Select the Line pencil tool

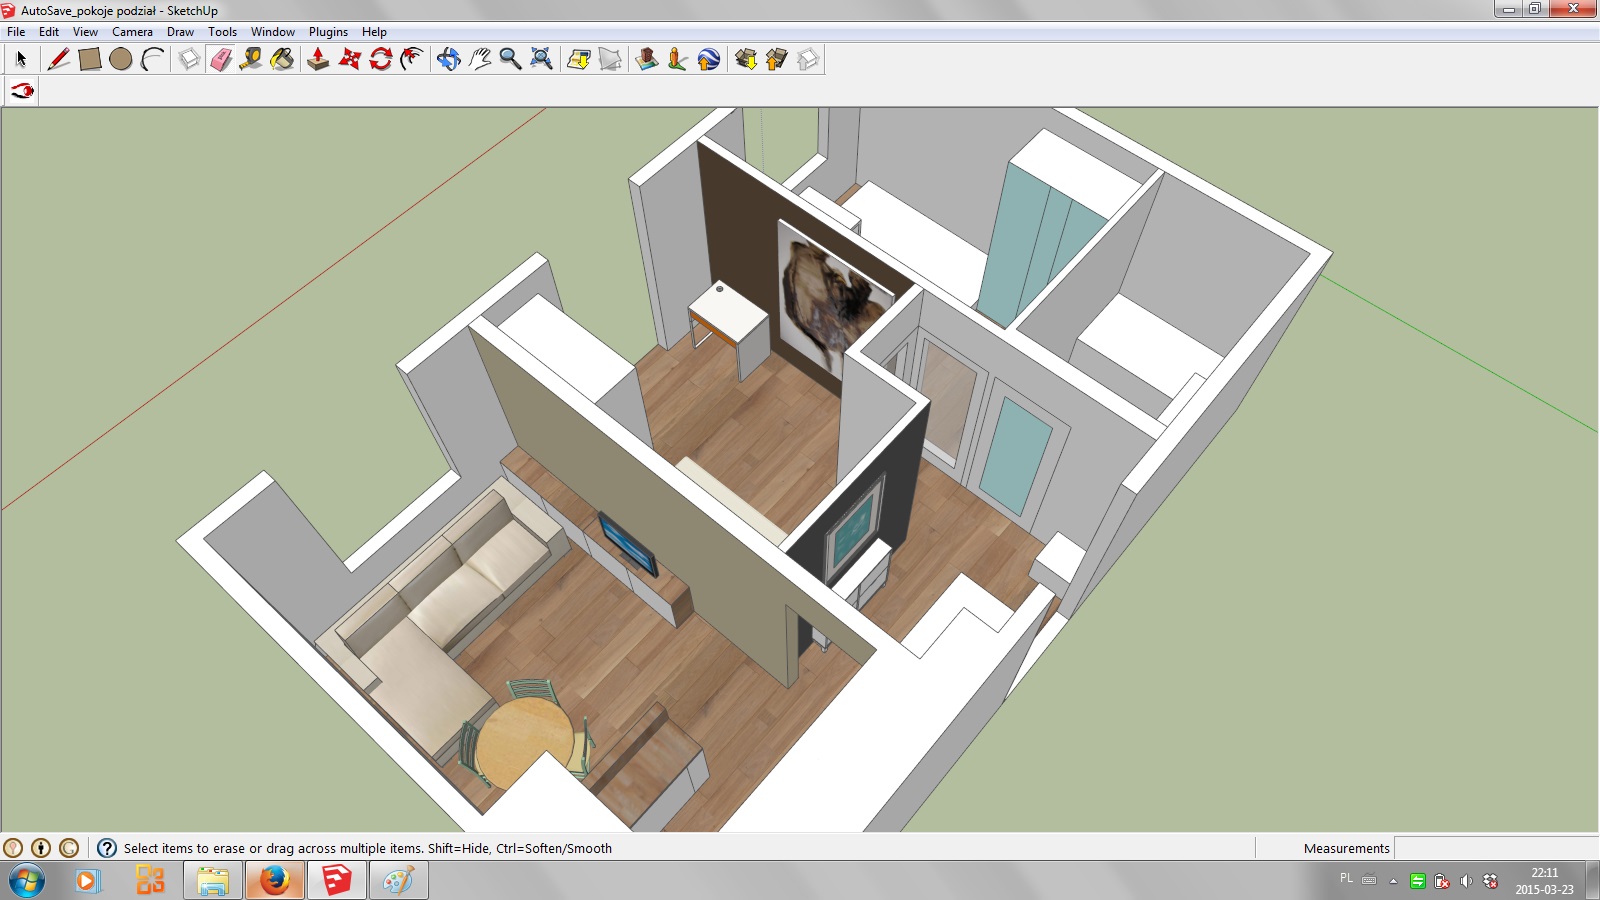pos(59,60)
